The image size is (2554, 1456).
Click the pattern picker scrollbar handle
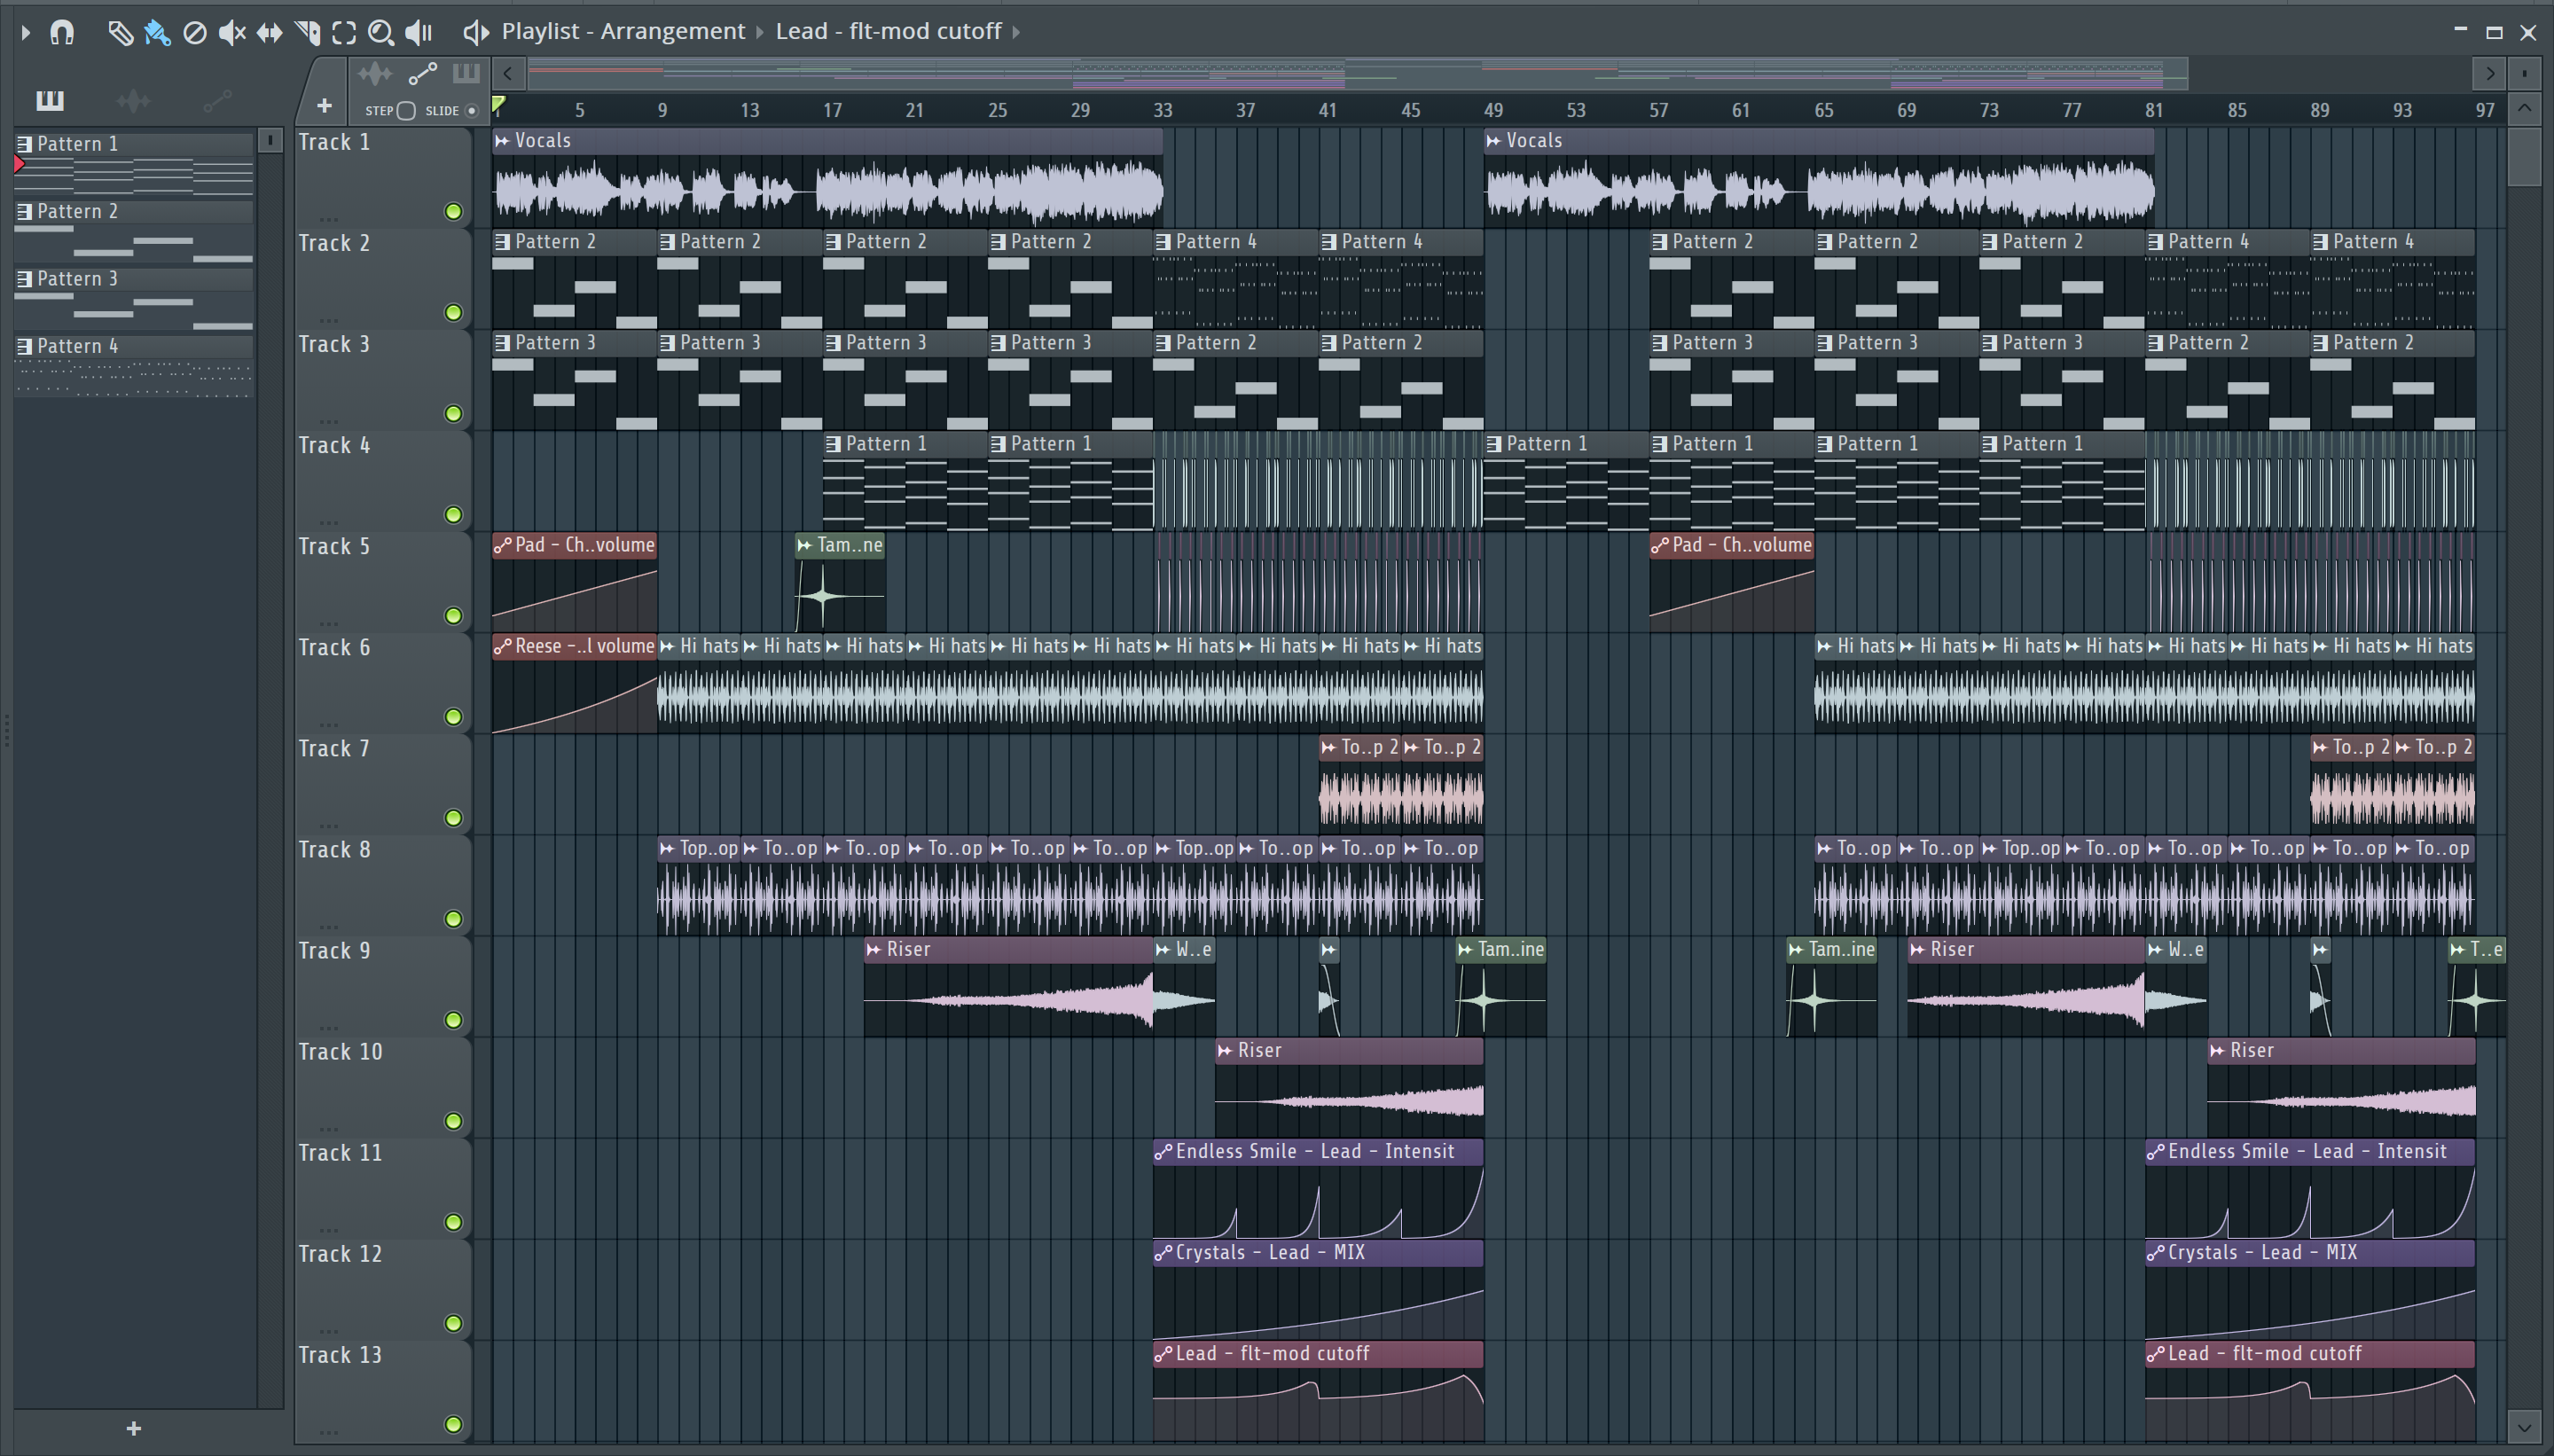tap(270, 141)
